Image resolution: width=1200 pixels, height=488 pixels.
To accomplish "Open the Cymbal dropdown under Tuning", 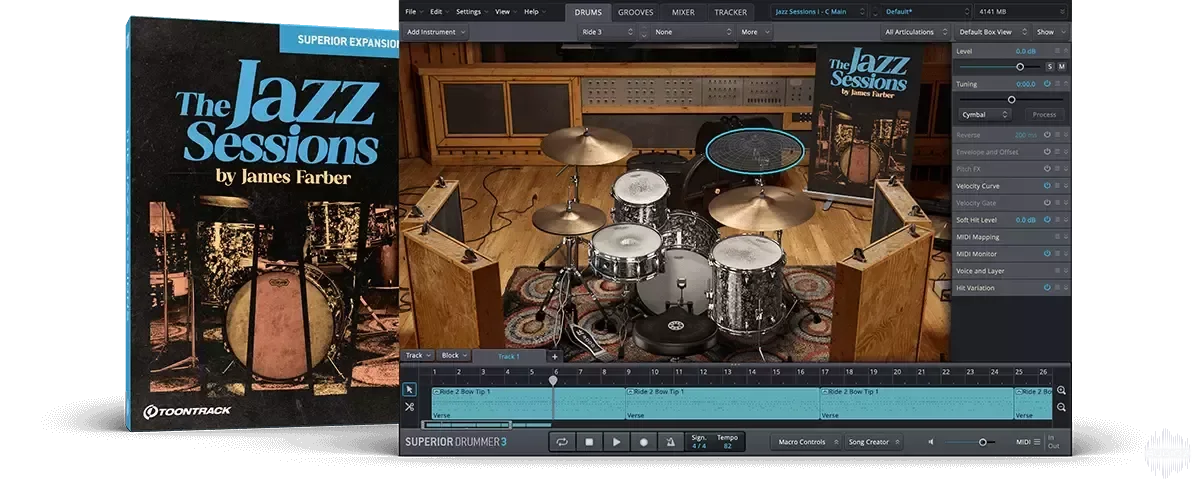I will (x=984, y=115).
